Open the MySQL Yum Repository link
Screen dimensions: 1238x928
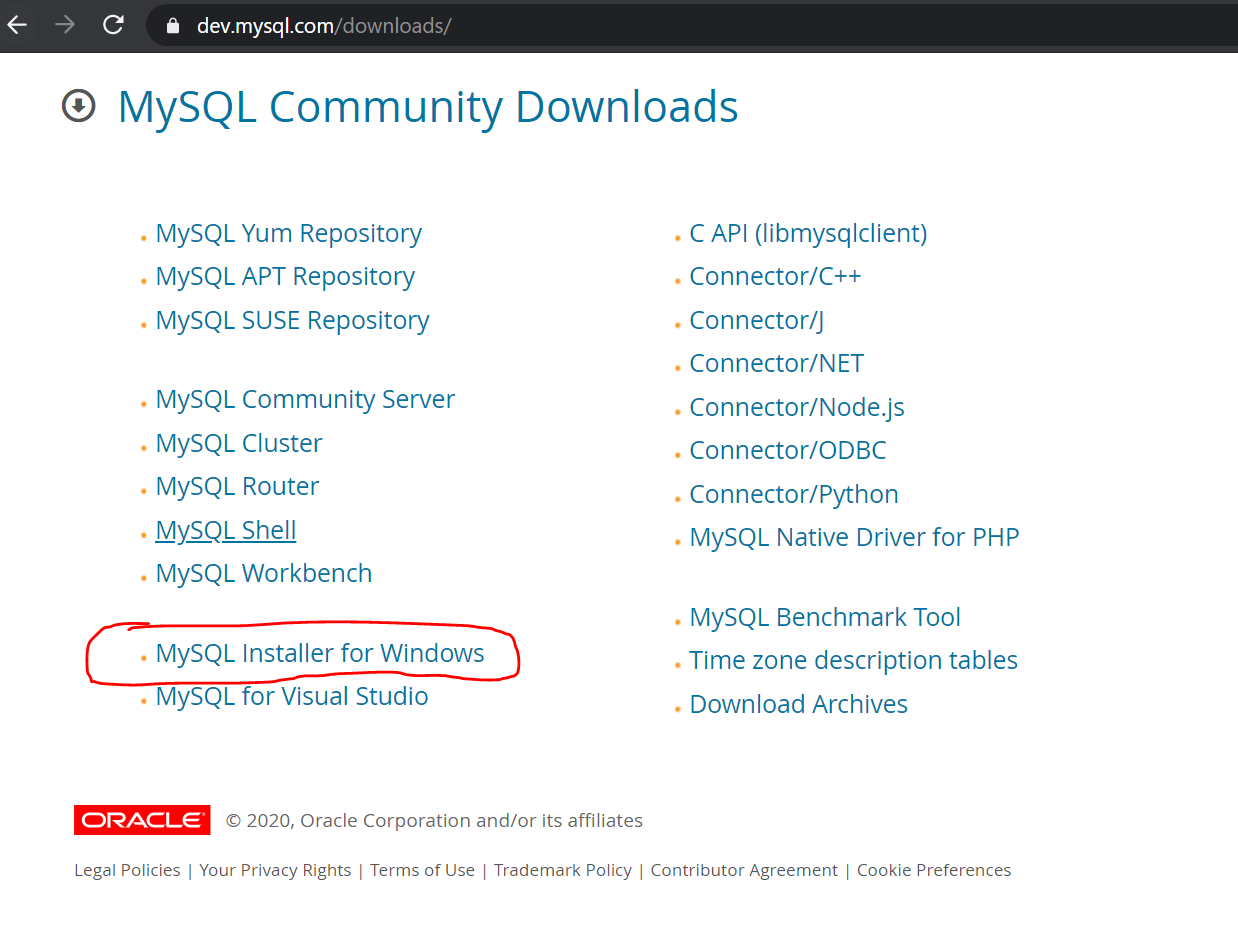pos(288,234)
